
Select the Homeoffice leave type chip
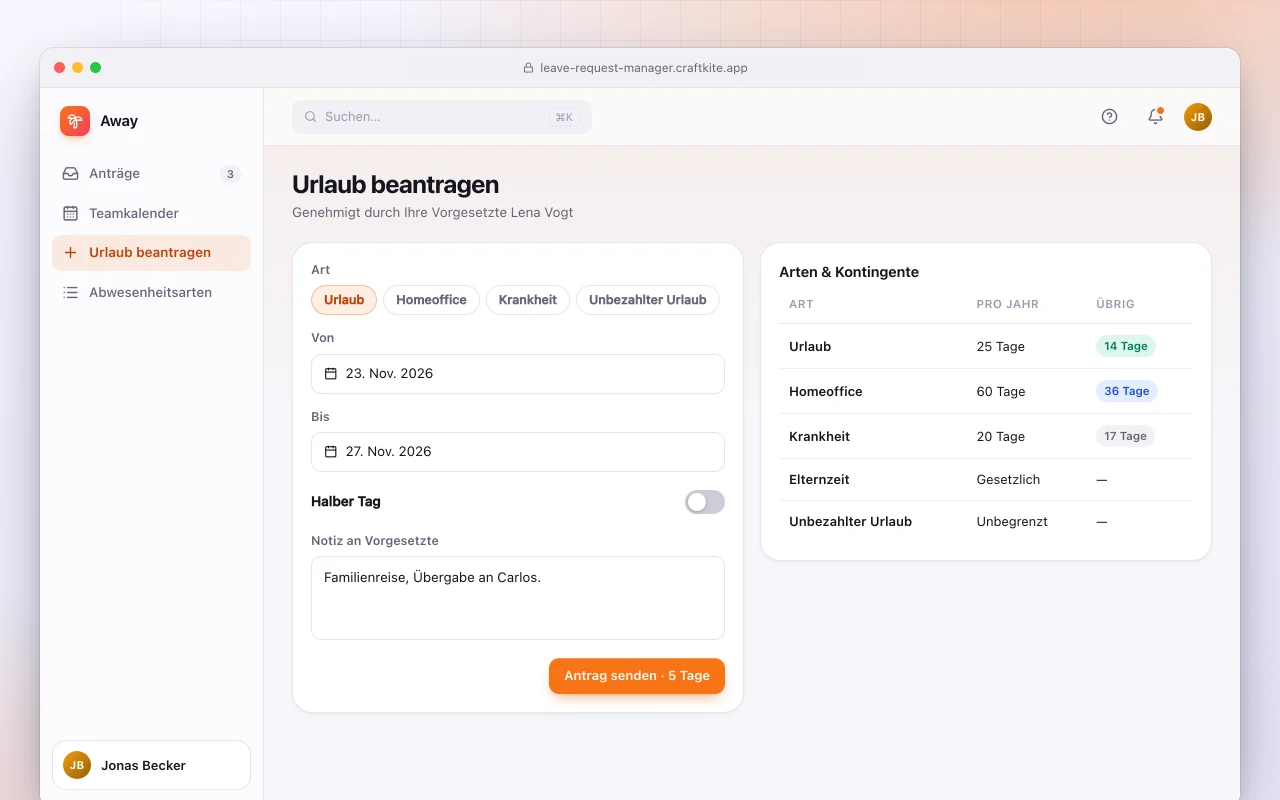pyautogui.click(x=431, y=300)
